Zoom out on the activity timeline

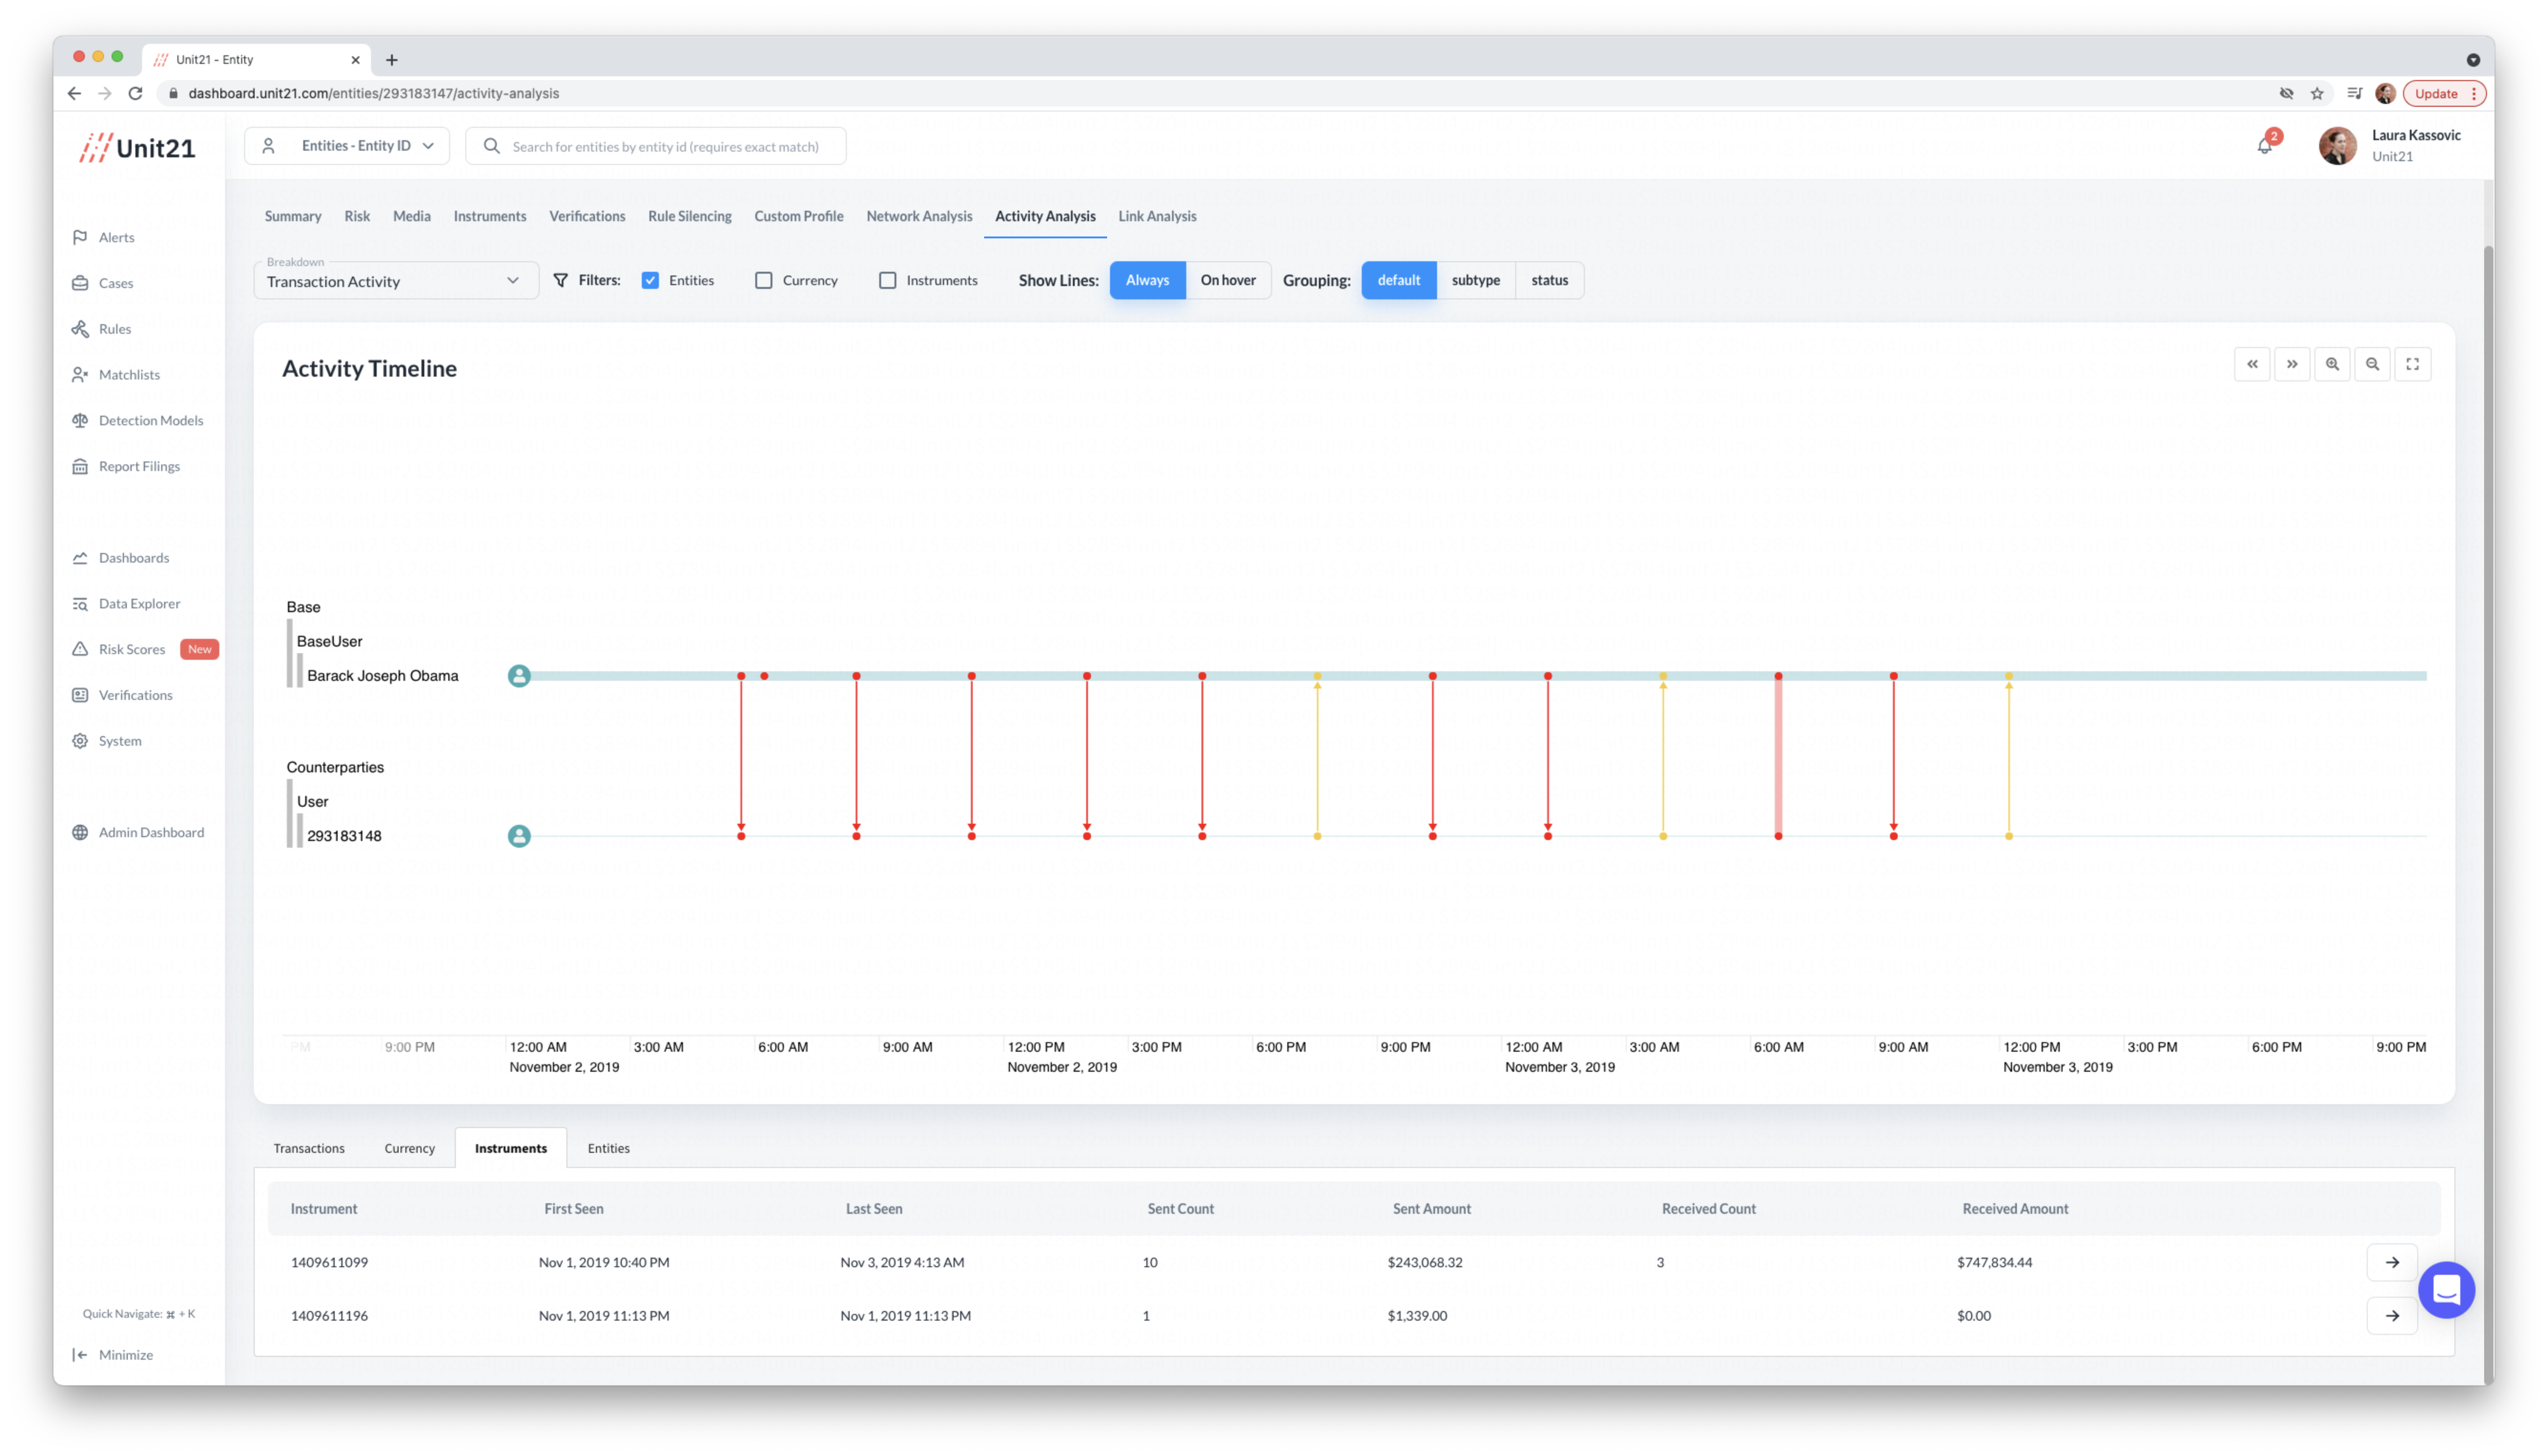coord(2372,364)
